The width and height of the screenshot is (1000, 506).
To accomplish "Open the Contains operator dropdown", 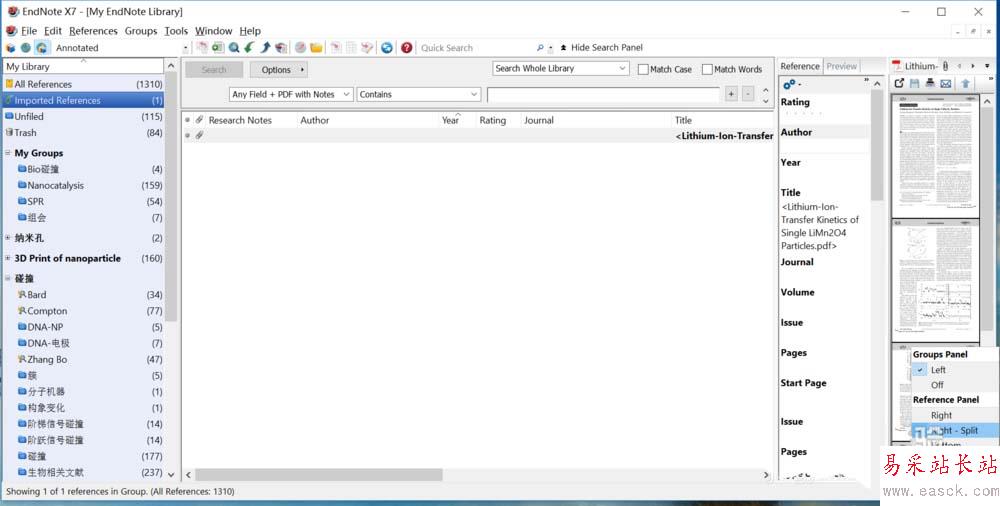I will tap(418, 94).
